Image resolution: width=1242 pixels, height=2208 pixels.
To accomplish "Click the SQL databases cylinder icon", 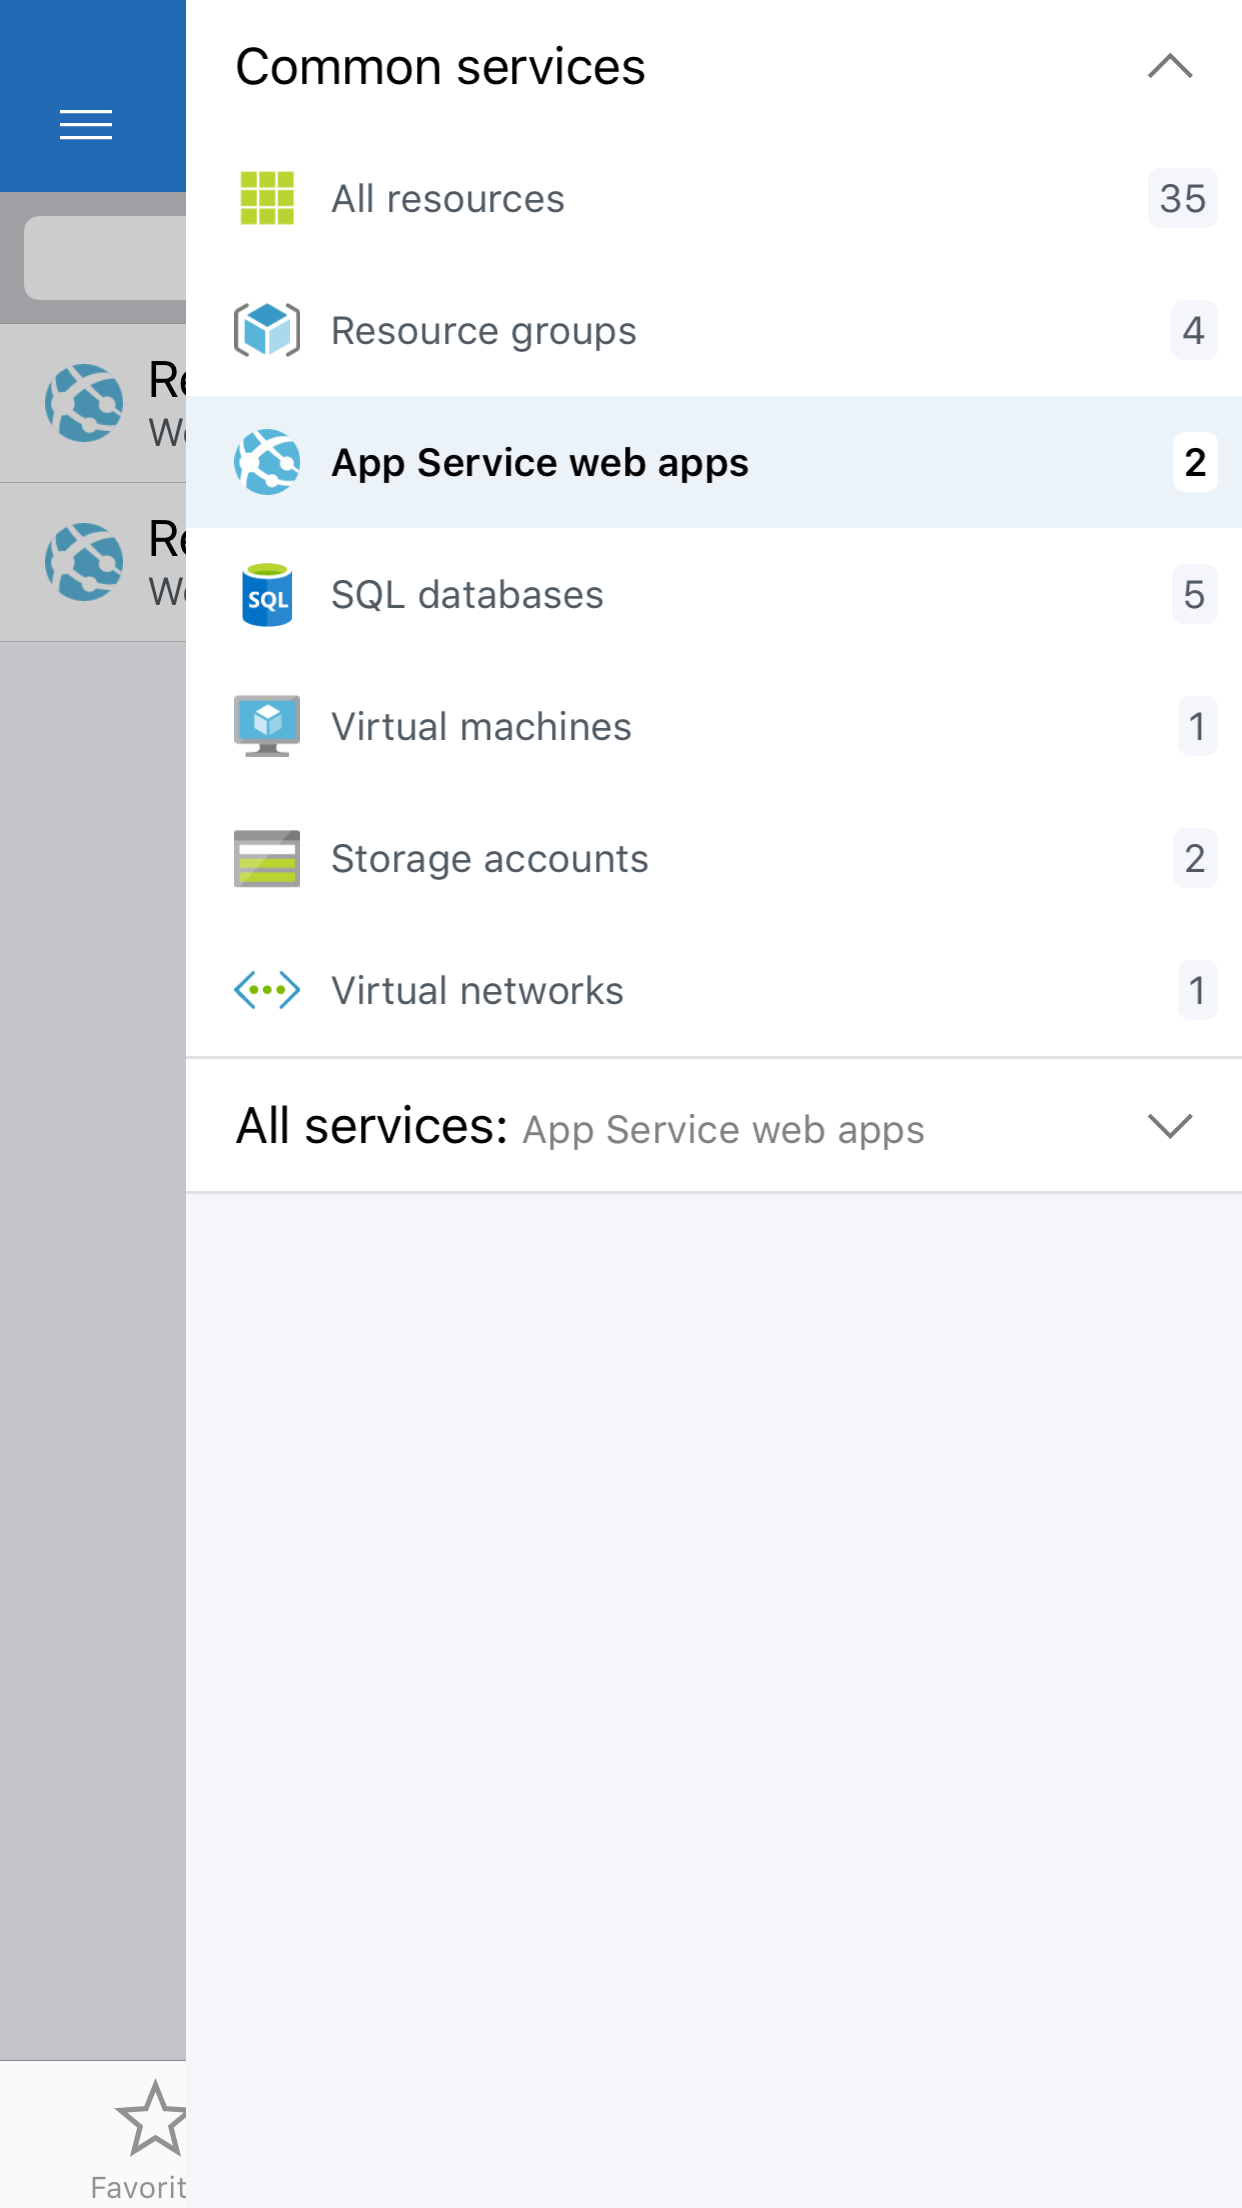I will click(x=267, y=594).
